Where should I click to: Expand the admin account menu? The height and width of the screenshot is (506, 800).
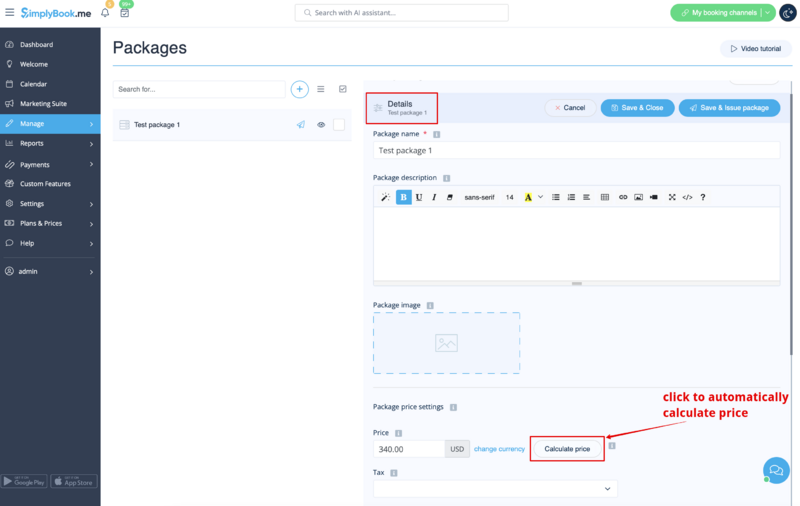pos(50,271)
